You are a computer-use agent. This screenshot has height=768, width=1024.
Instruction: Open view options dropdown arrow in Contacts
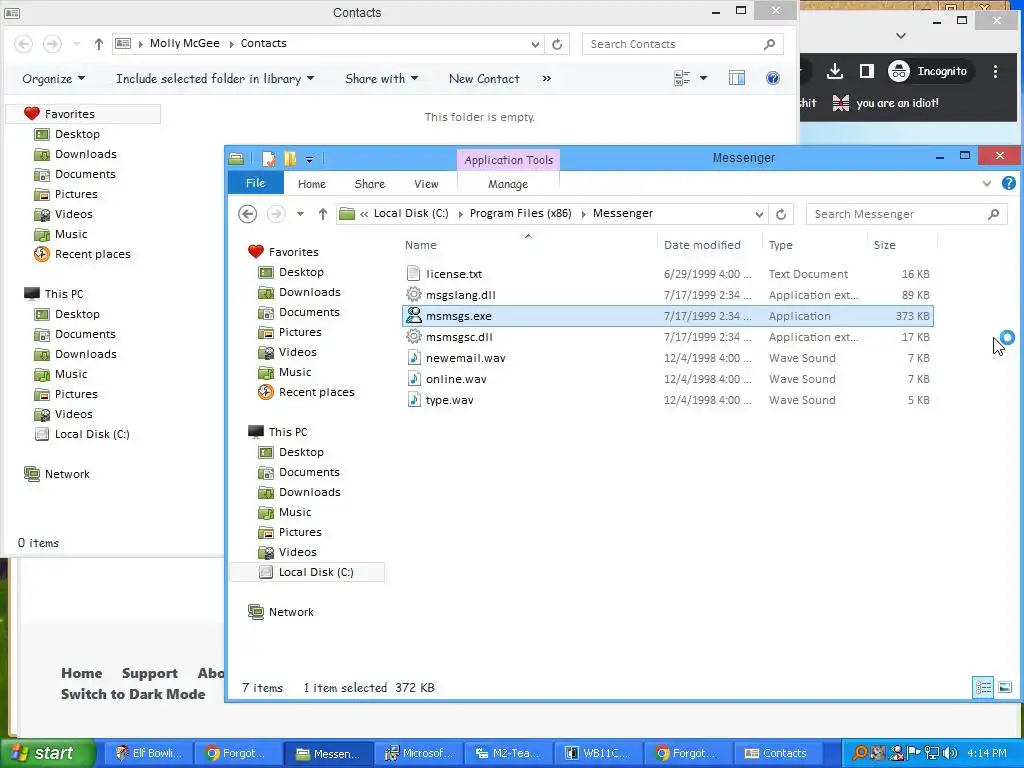703,78
